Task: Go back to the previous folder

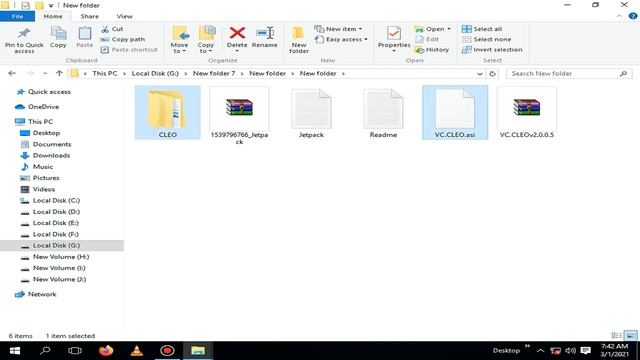Action: pyautogui.click(x=12, y=73)
